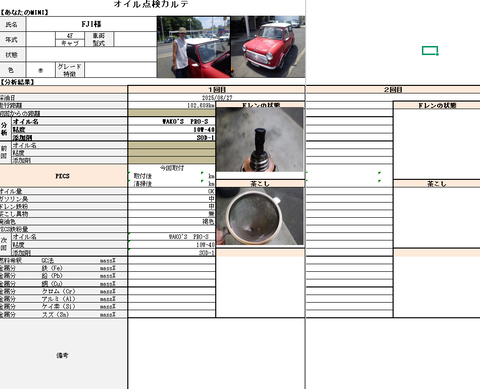Image resolution: width=480 pixels, height=389 pixels.
Task: Select the drain plug photo
Action: tap(260, 139)
